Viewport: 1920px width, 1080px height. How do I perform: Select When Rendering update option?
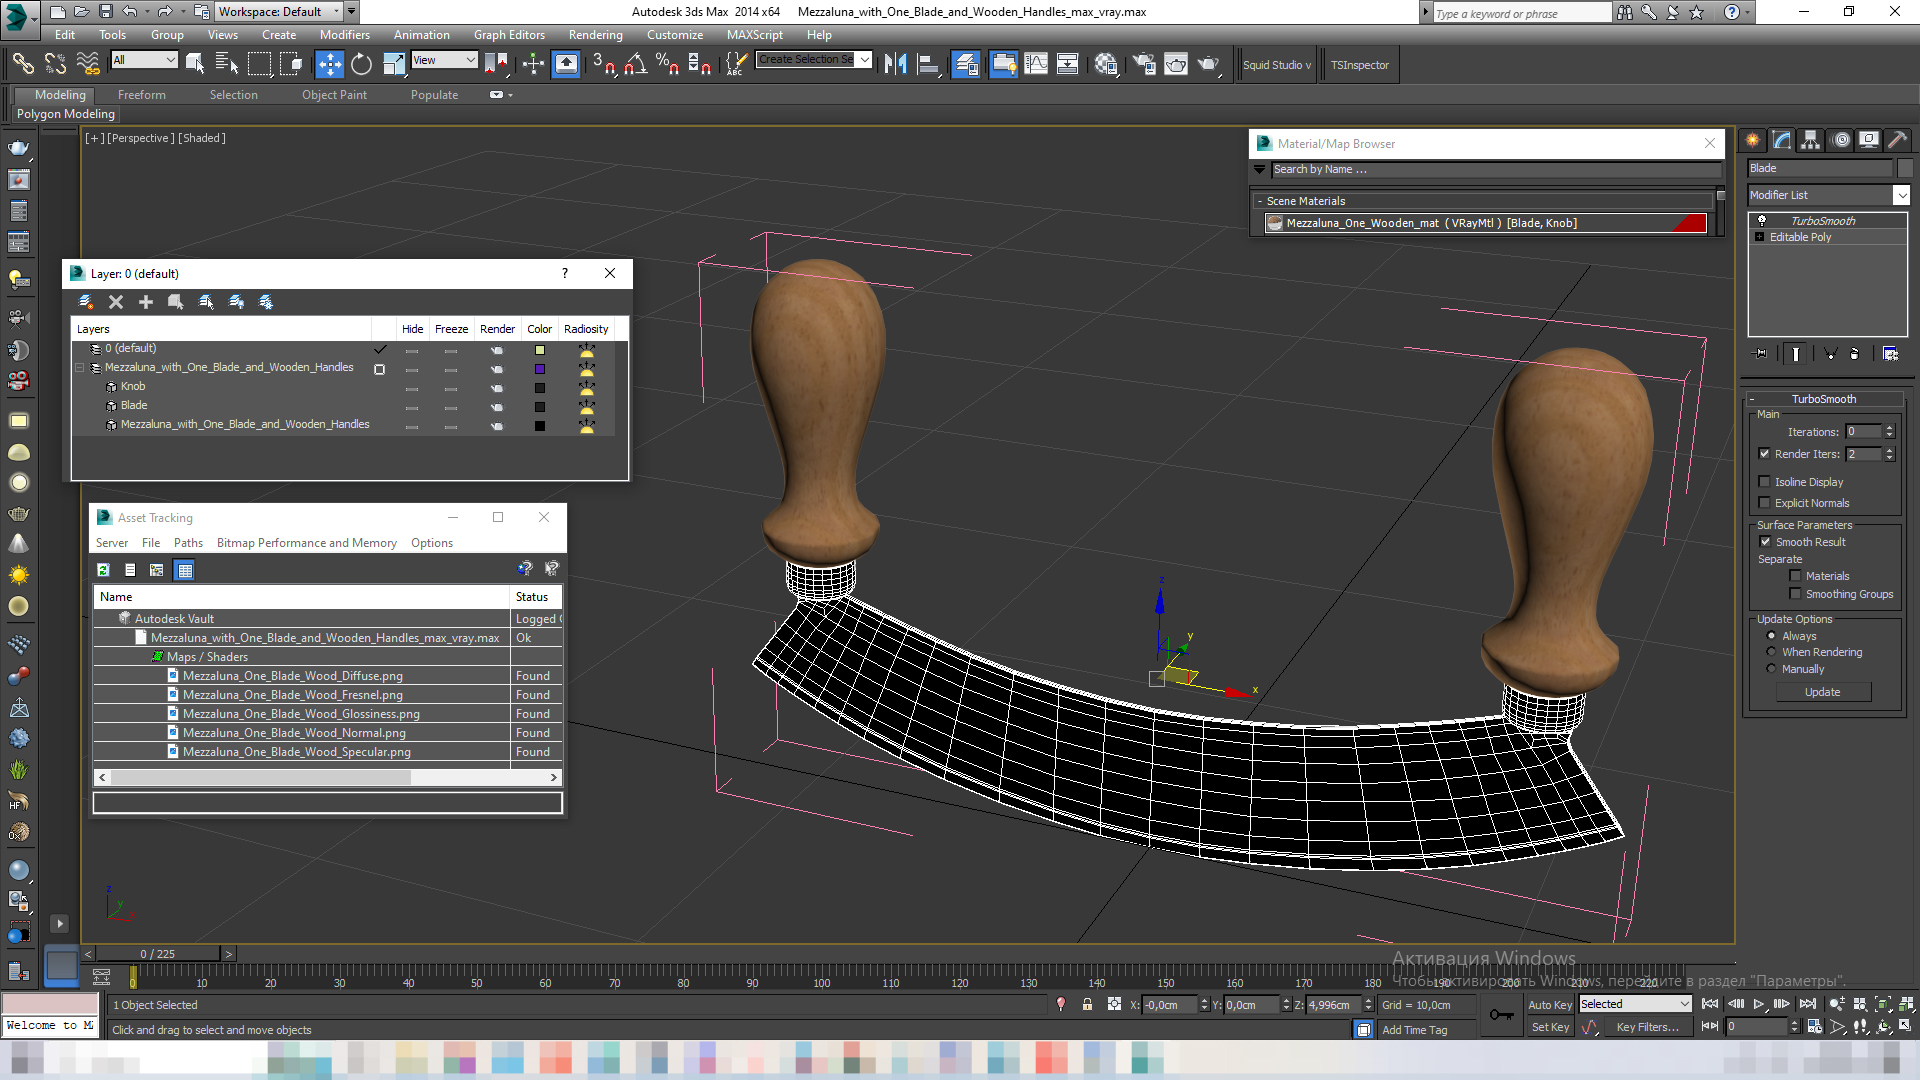pos(1771,652)
